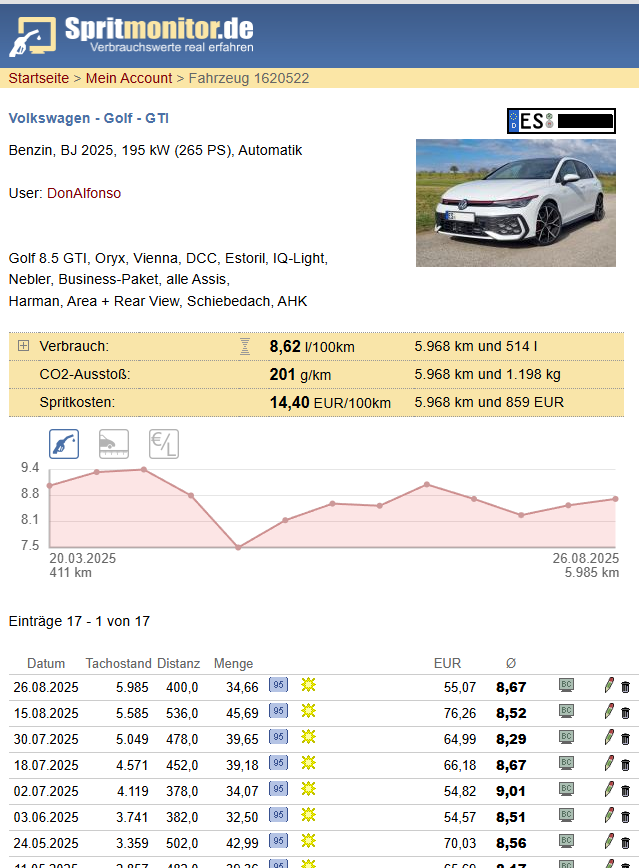Go to Startseite breadcrumb link
This screenshot has width=639, height=868.
click(39, 78)
